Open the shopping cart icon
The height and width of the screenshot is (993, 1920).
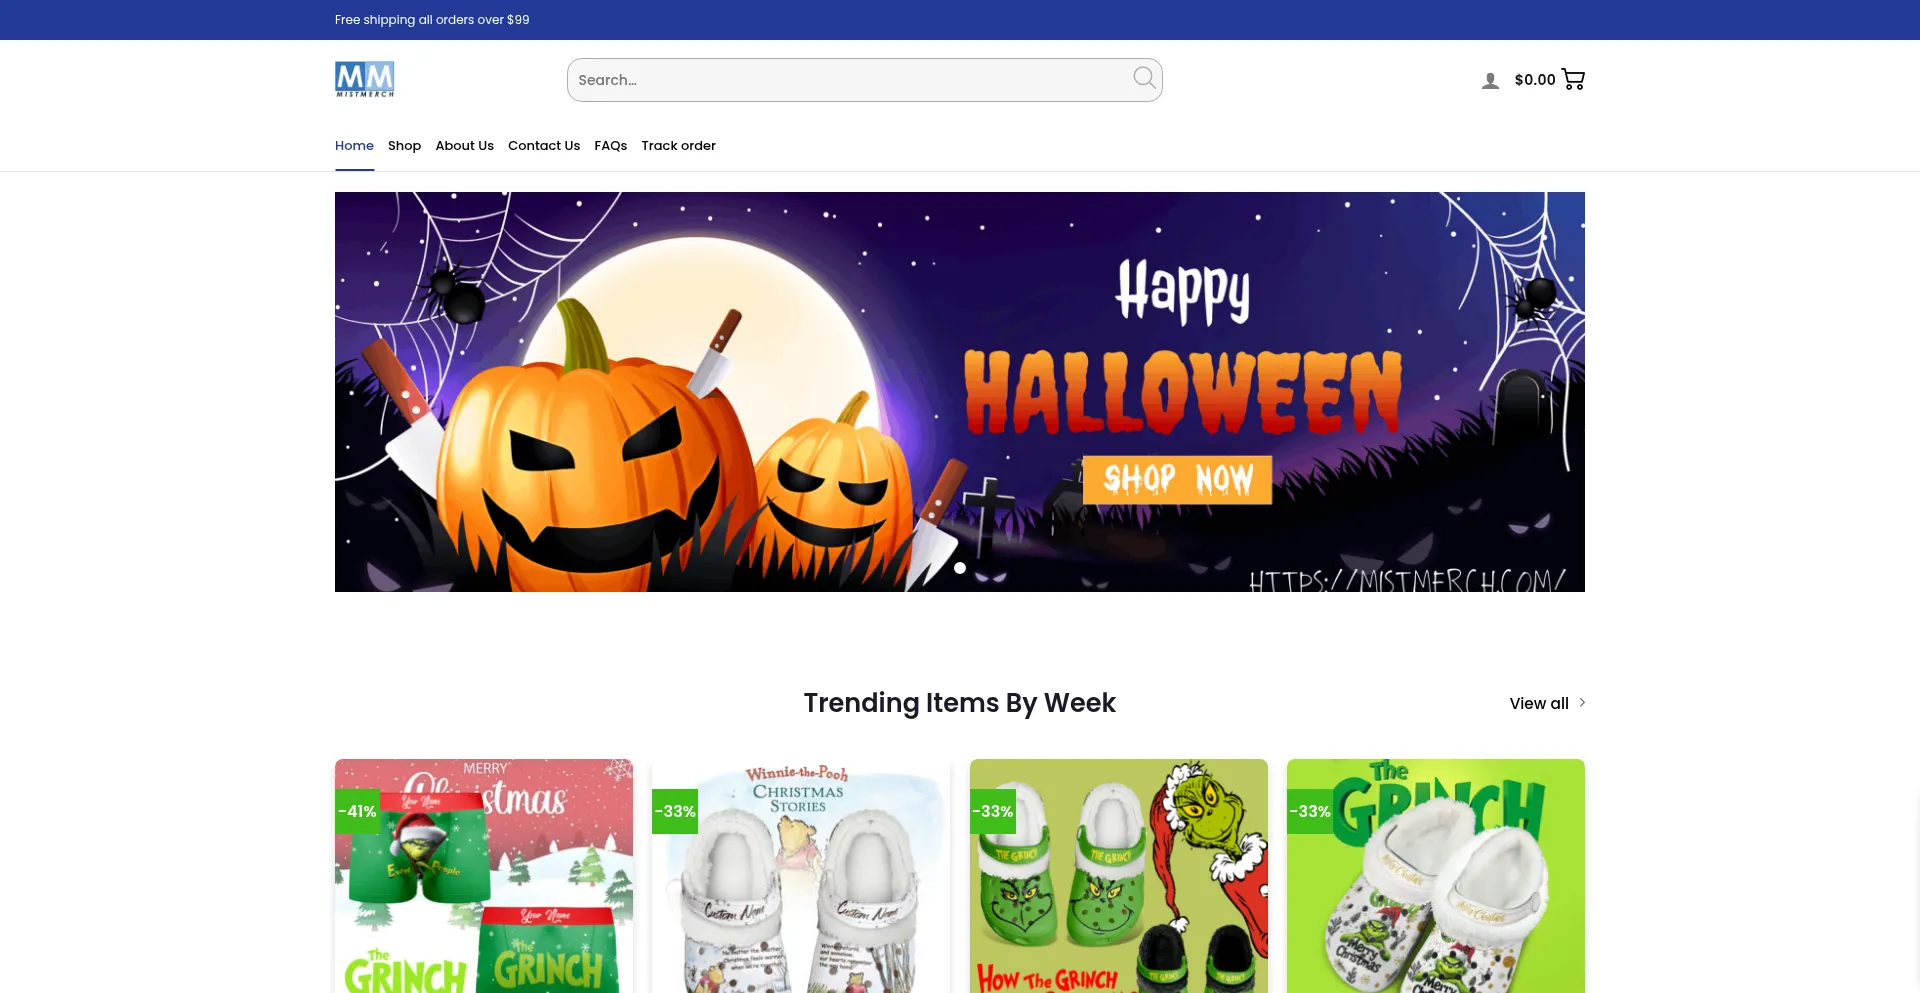[1573, 79]
